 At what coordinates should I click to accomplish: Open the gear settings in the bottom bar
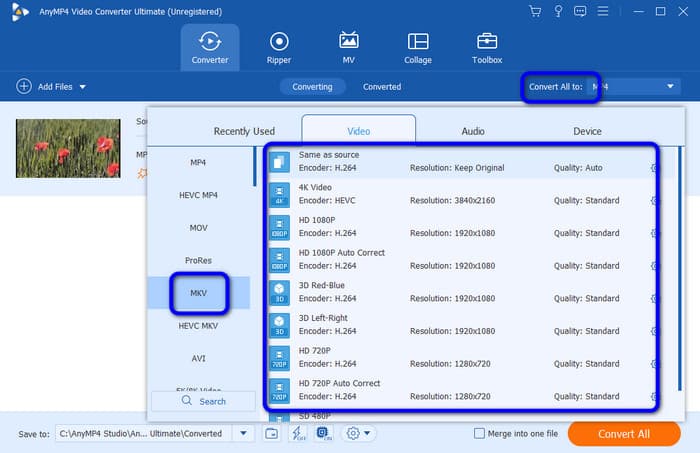353,433
